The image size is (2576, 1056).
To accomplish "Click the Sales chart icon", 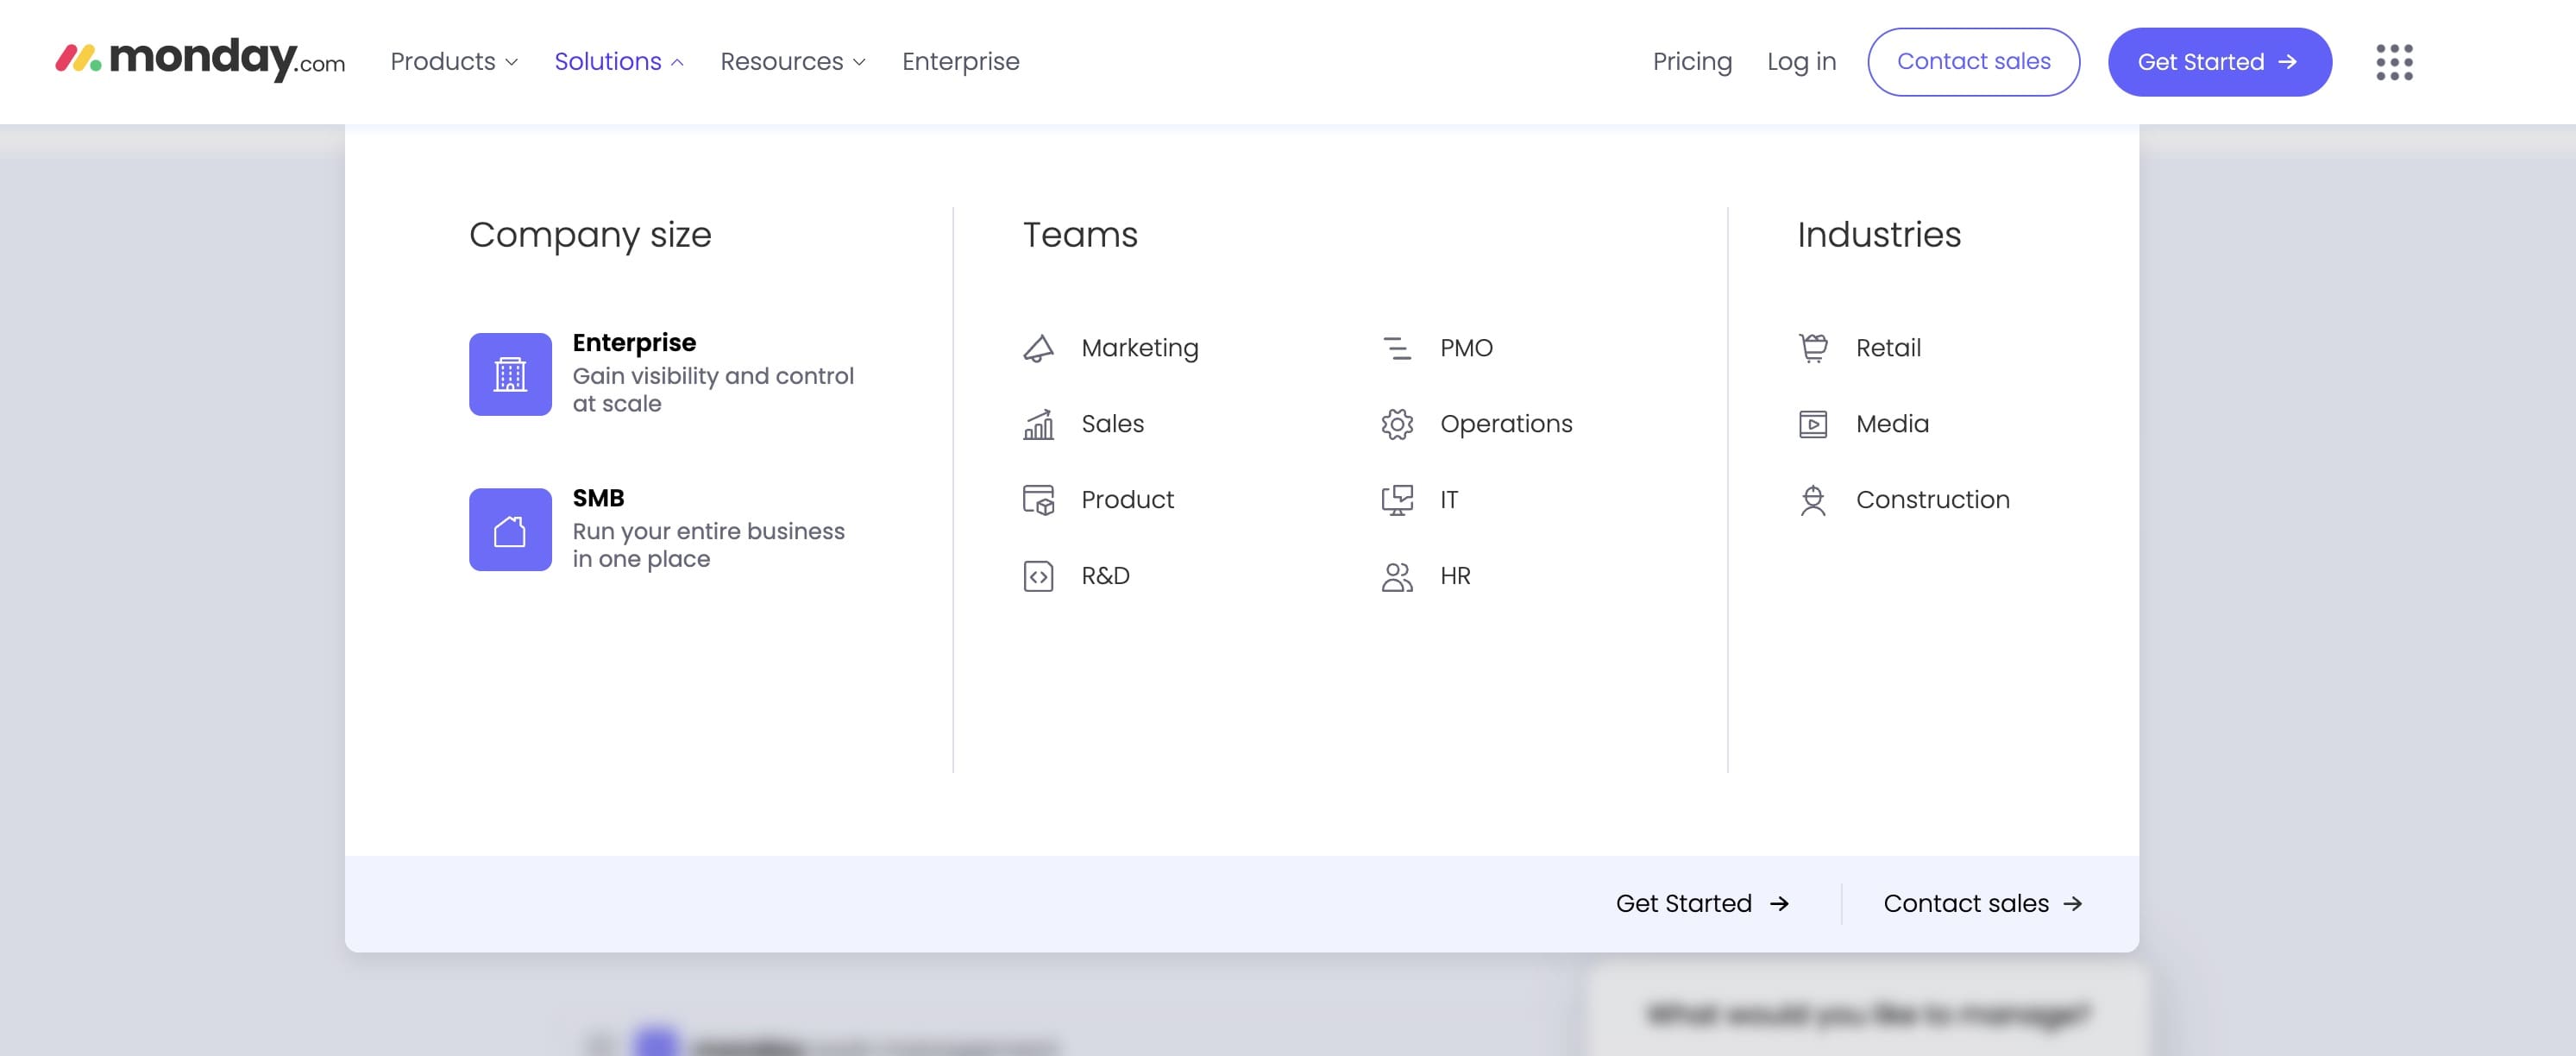I will pos(1038,424).
